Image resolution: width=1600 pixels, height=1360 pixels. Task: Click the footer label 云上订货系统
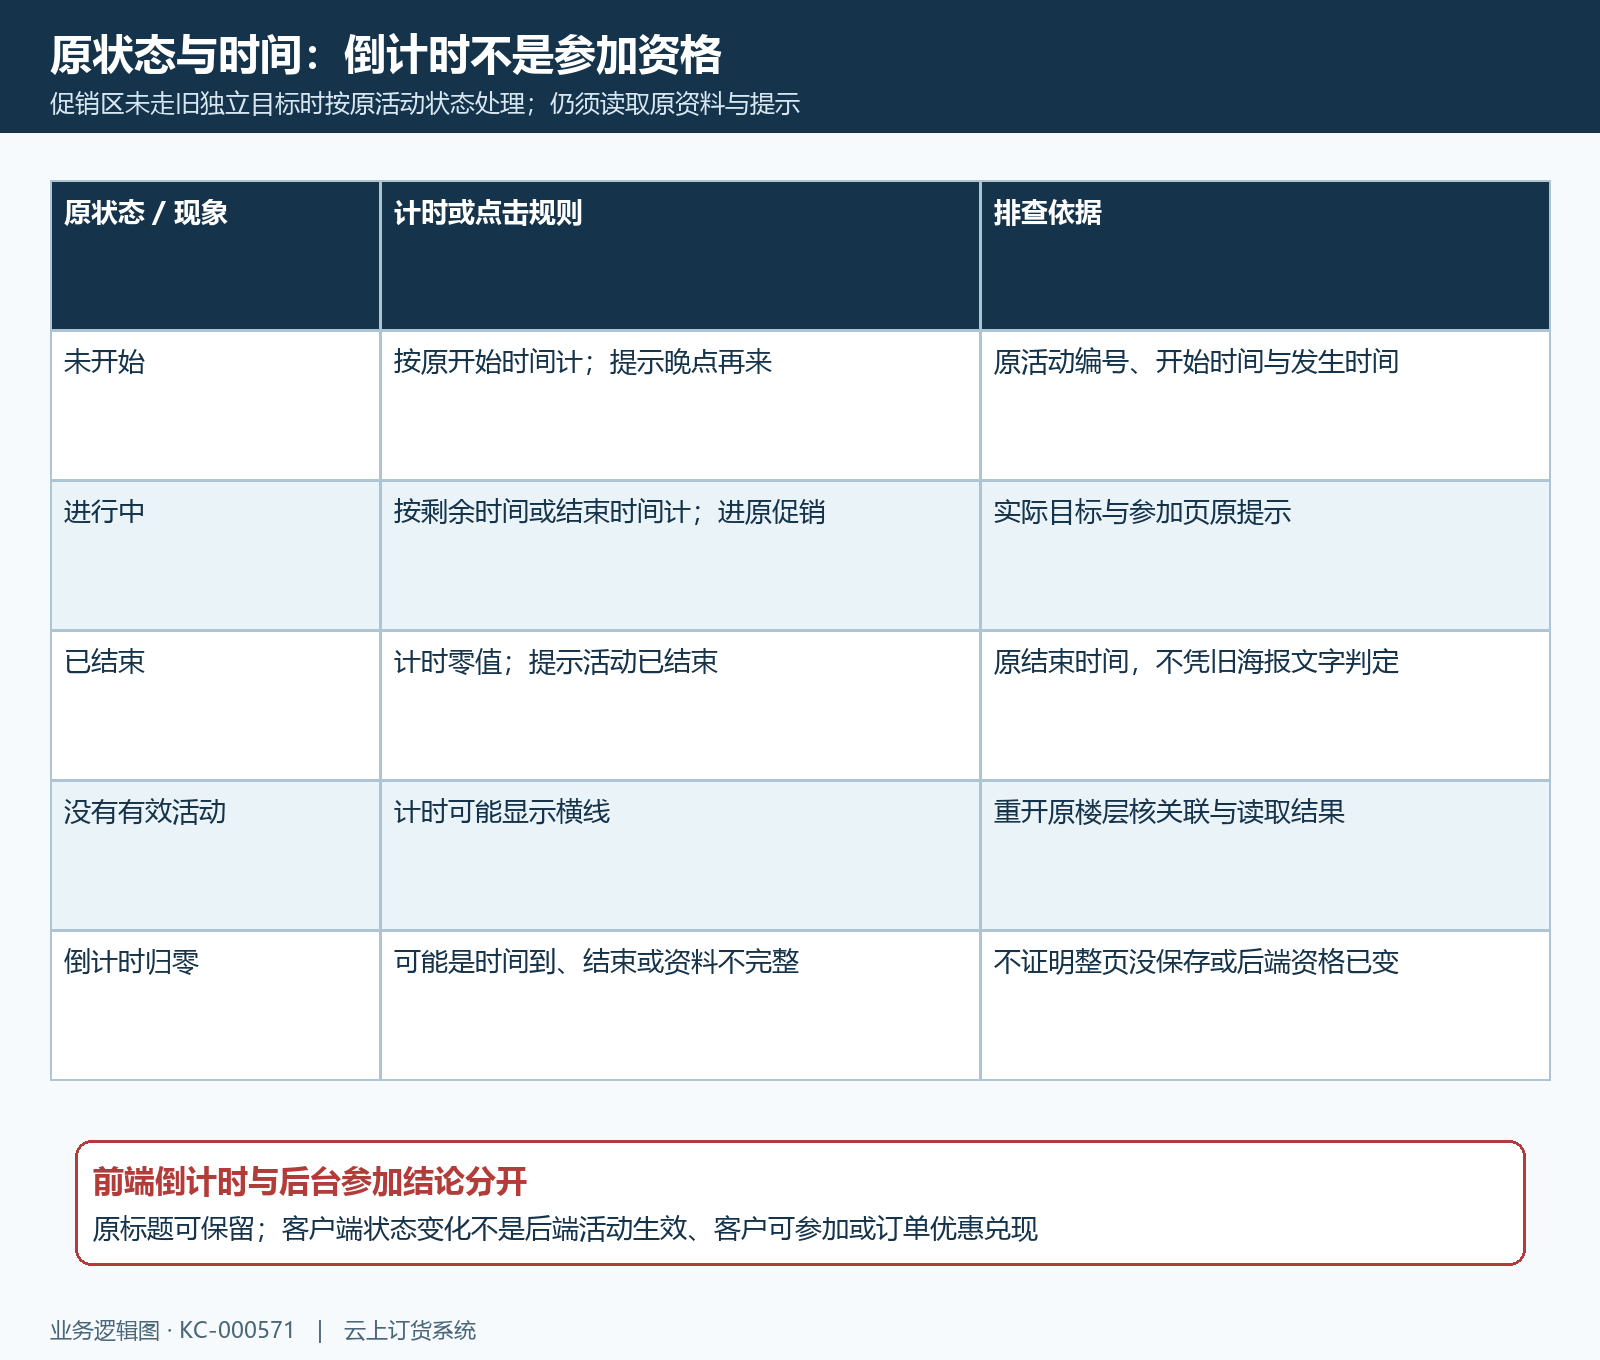click(410, 1331)
